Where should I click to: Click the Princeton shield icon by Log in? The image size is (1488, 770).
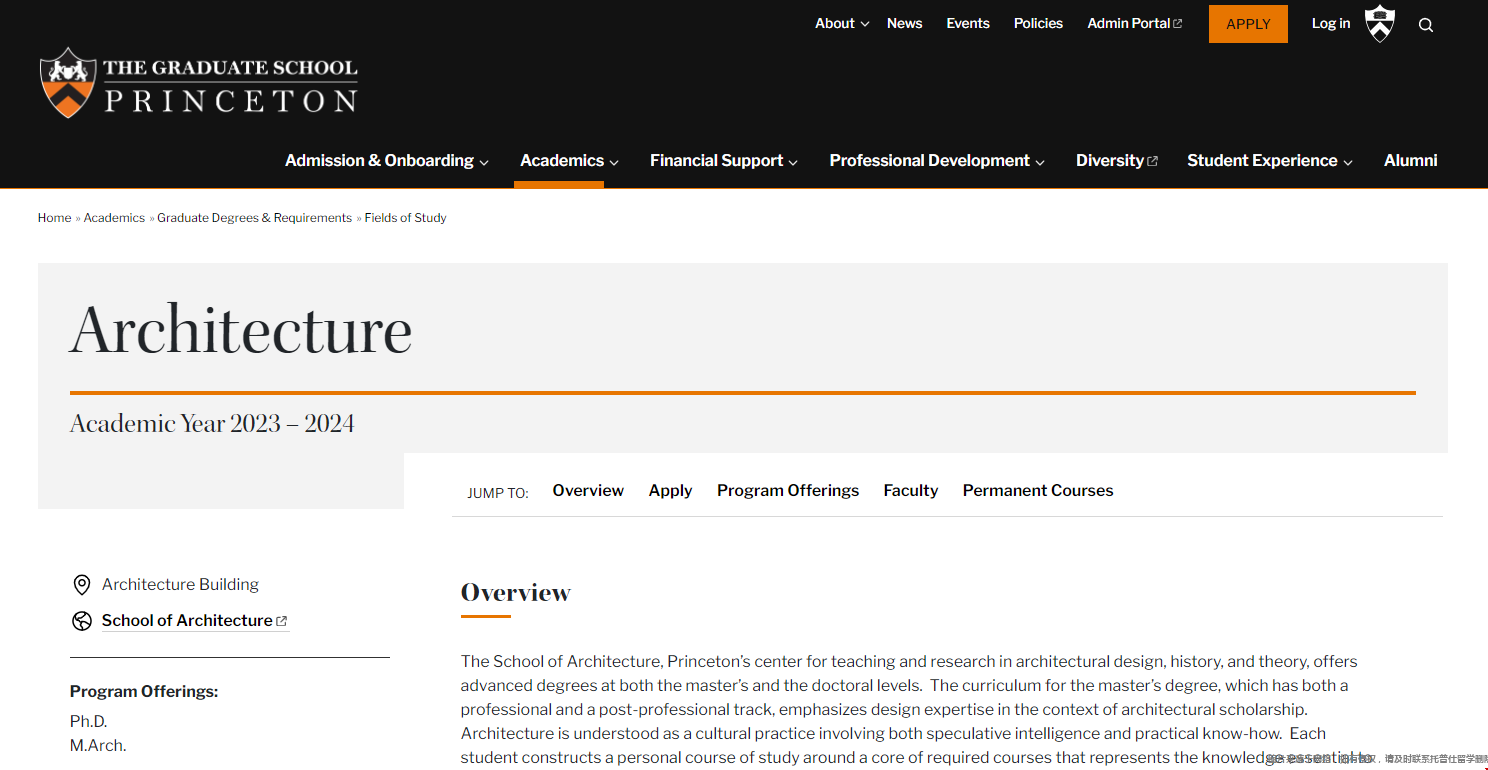pos(1380,23)
